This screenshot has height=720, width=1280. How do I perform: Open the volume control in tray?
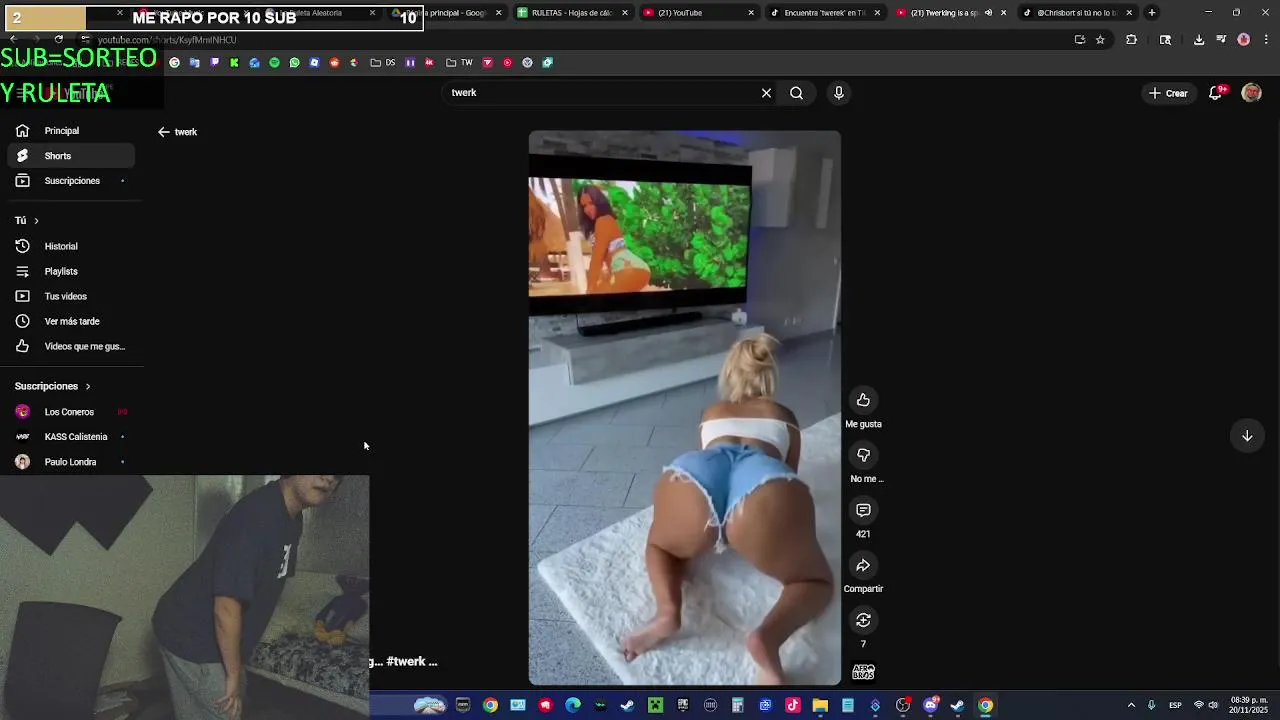coord(1215,706)
